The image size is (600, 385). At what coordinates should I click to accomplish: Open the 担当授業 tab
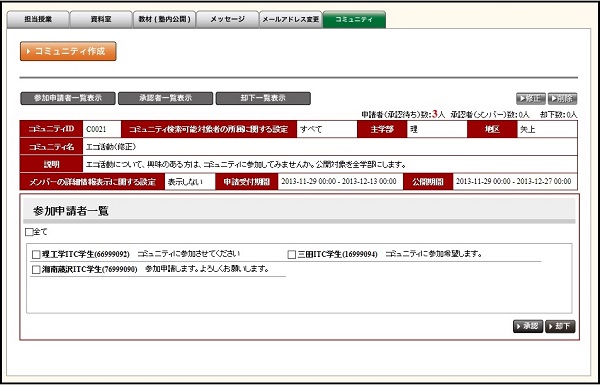pos(38,20)
